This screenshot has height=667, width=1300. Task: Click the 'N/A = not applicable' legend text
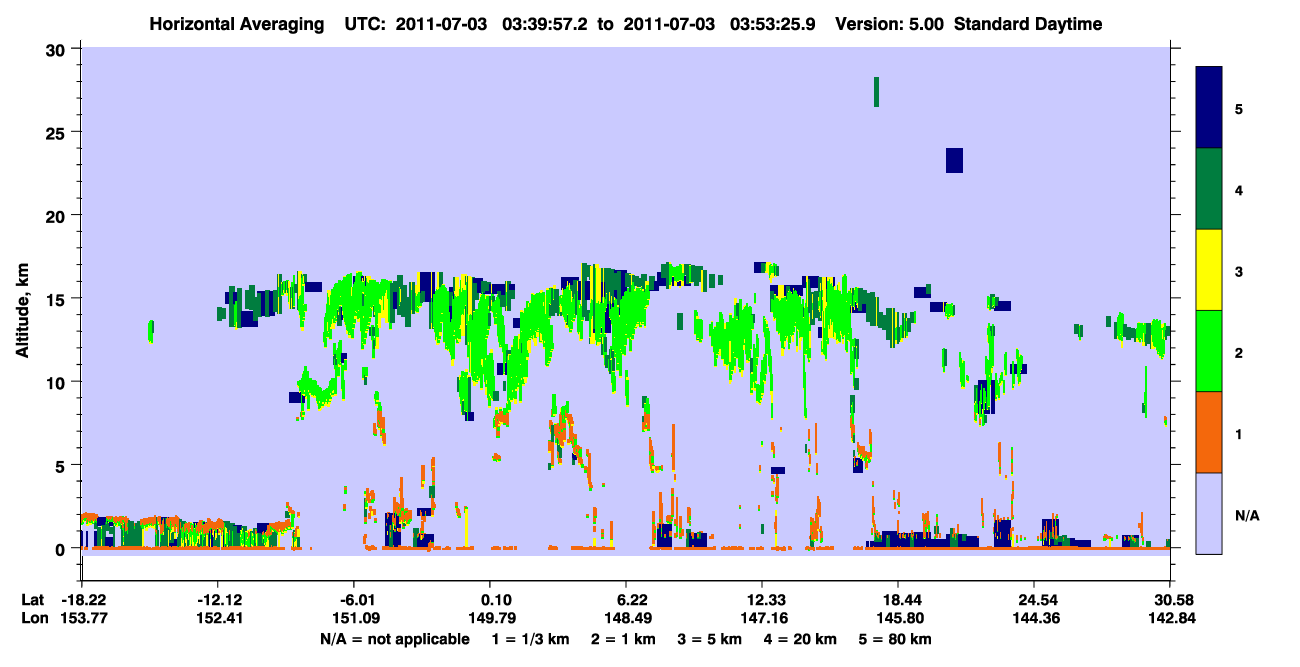[x=395, y=639]
